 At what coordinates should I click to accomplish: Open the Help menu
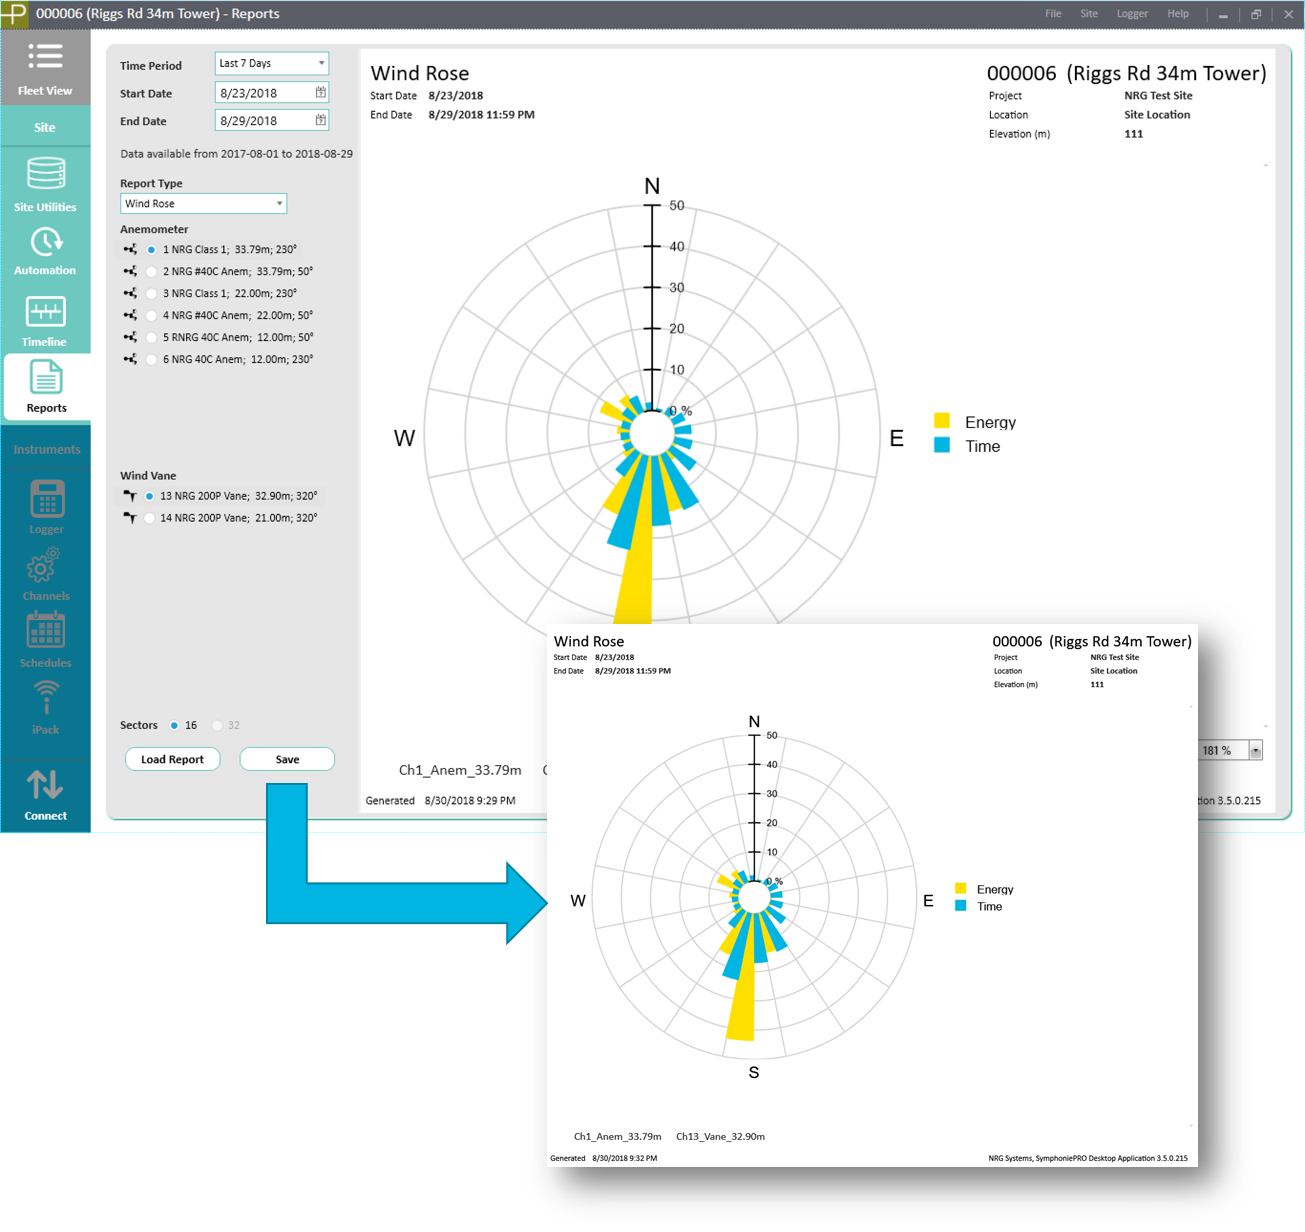1178,14
